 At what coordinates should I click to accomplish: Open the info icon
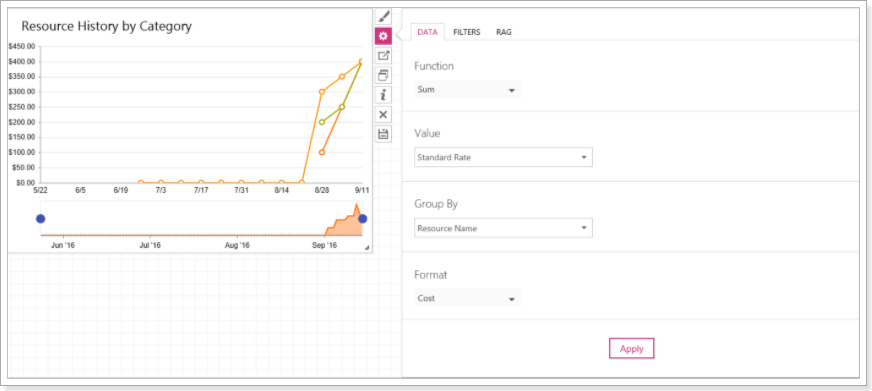pos(383,95)
